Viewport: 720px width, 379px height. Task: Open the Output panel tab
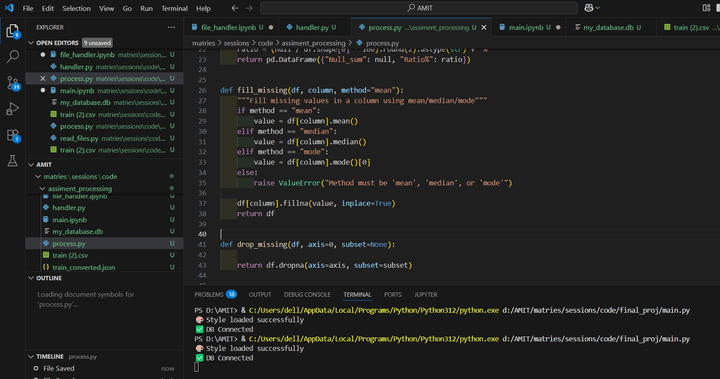pyautogui.click(x=260, y=294)
